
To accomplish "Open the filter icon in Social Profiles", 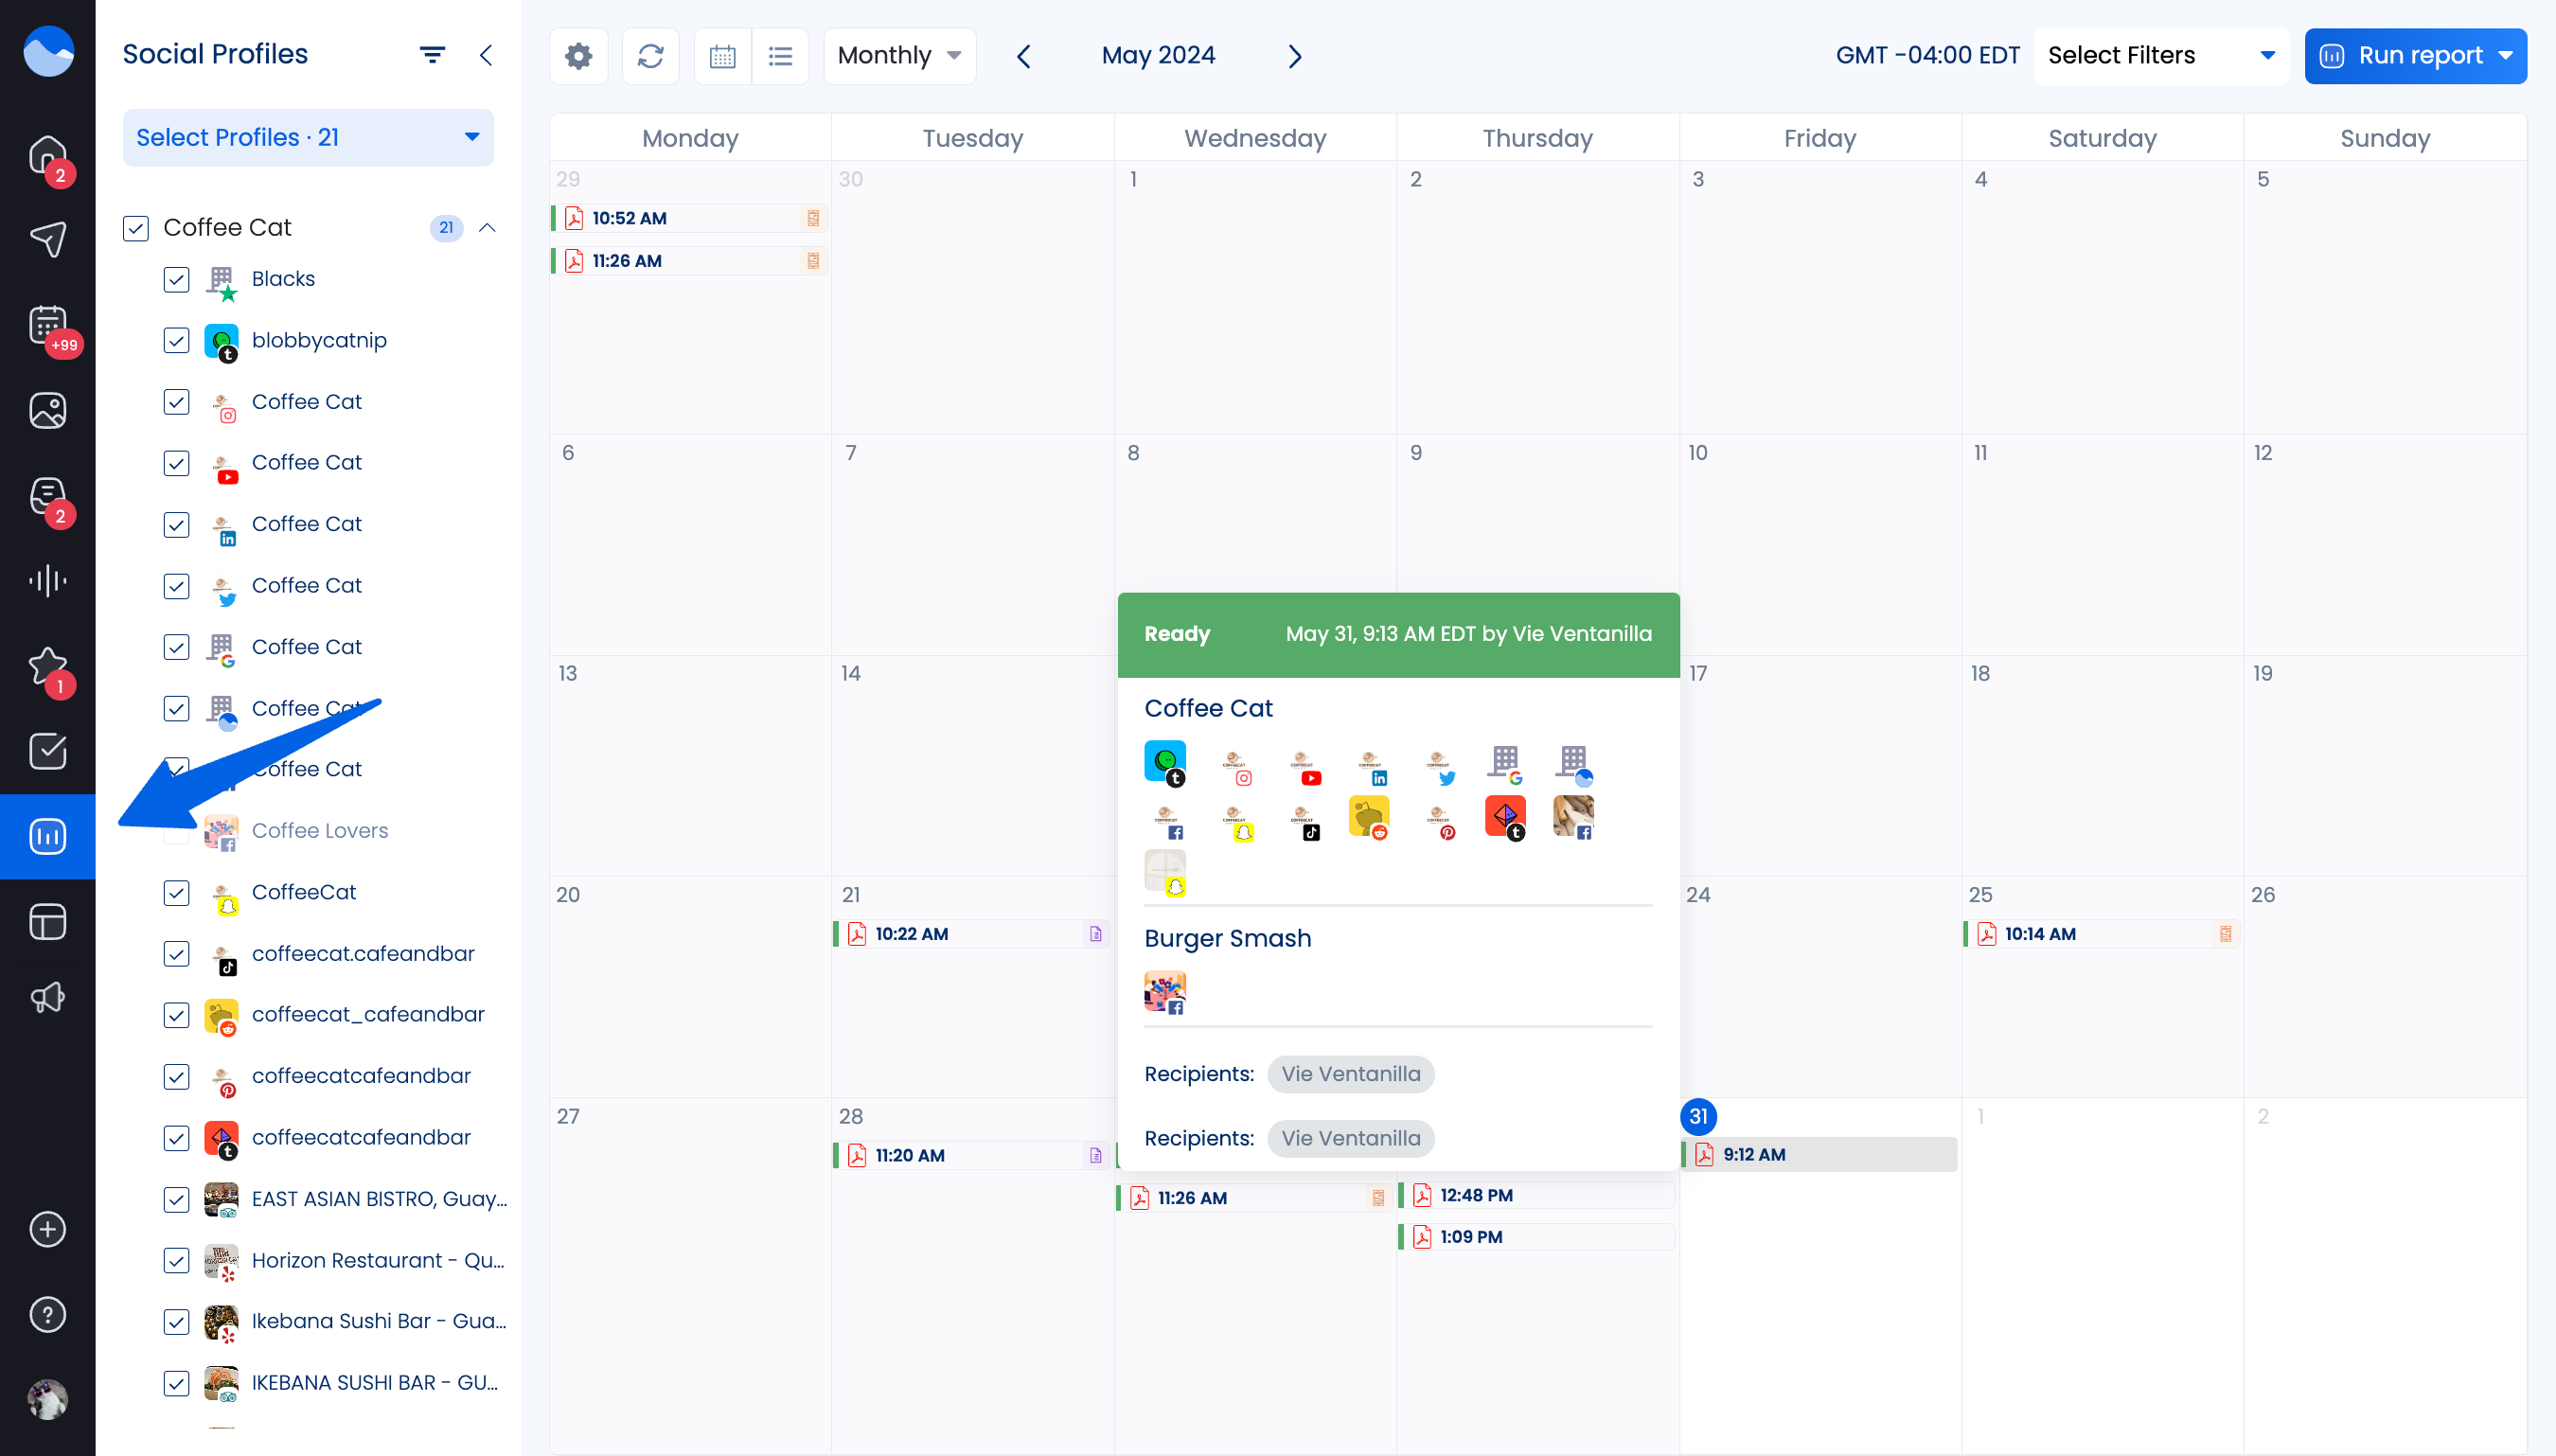I will click(432, 55).
